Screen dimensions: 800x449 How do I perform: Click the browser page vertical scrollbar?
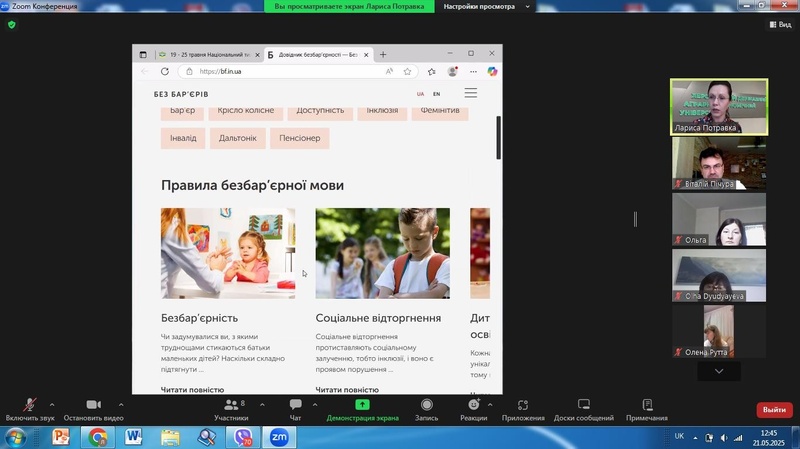click(499, 138)
